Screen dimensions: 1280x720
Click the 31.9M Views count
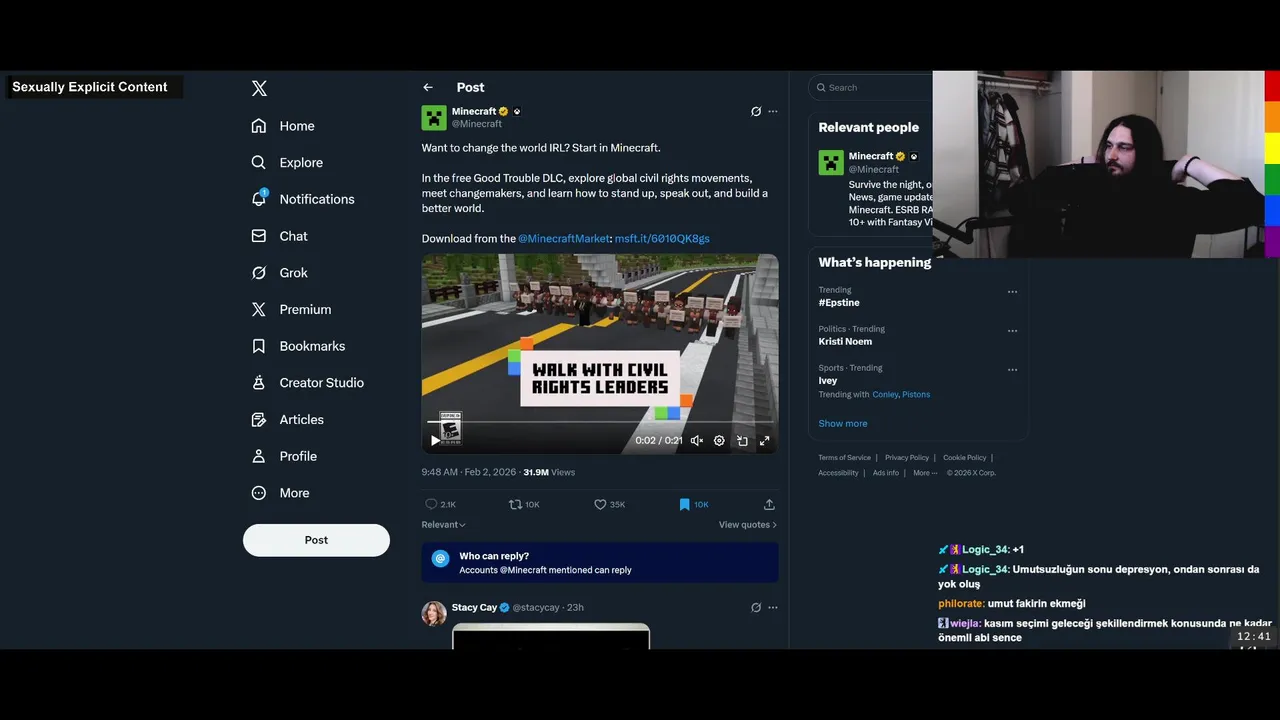(549, 473)
